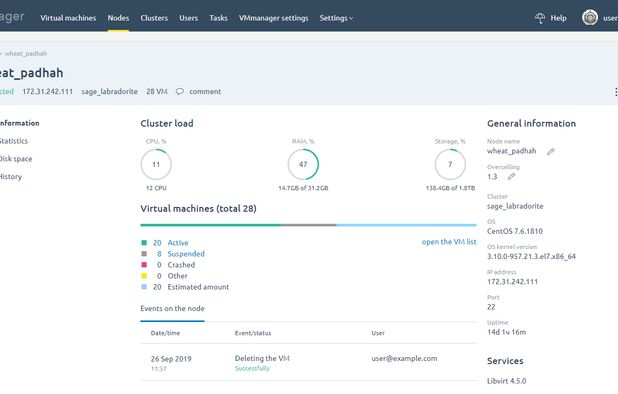Screen dimensions: 618x394
Task: Click the Port value 22
Action: point(491,307)
